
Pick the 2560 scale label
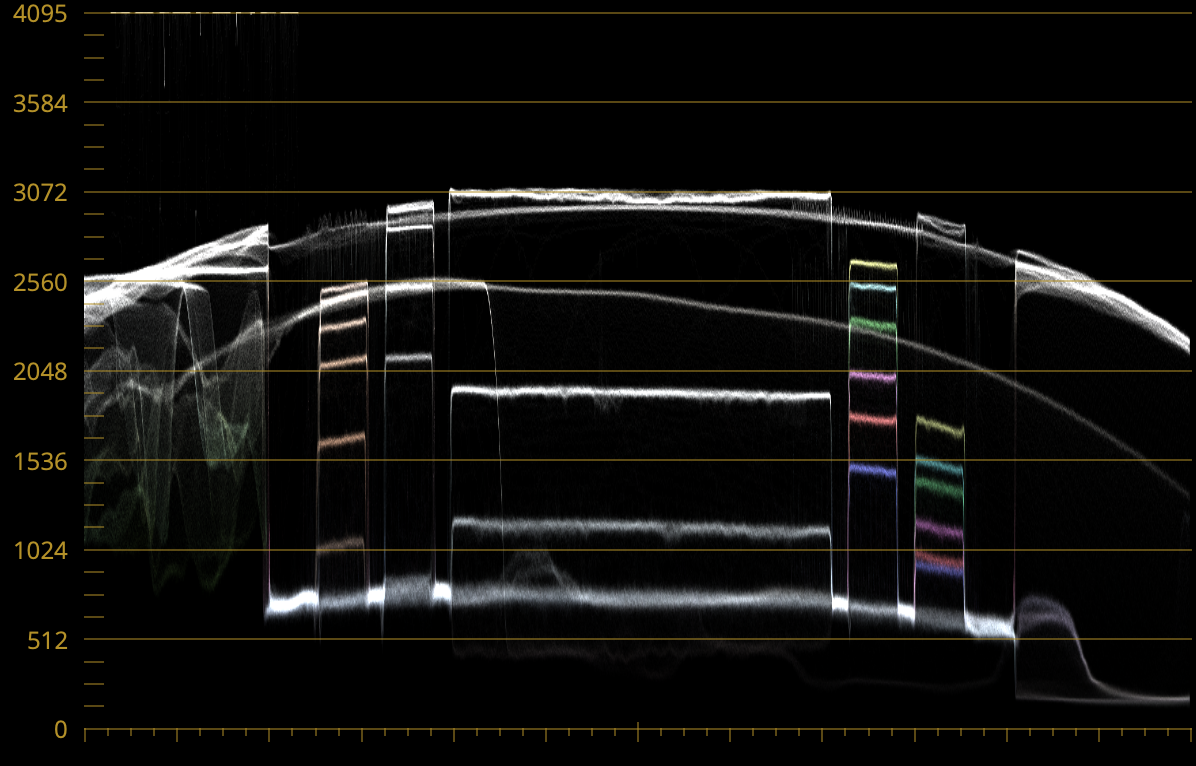(40, 282)
